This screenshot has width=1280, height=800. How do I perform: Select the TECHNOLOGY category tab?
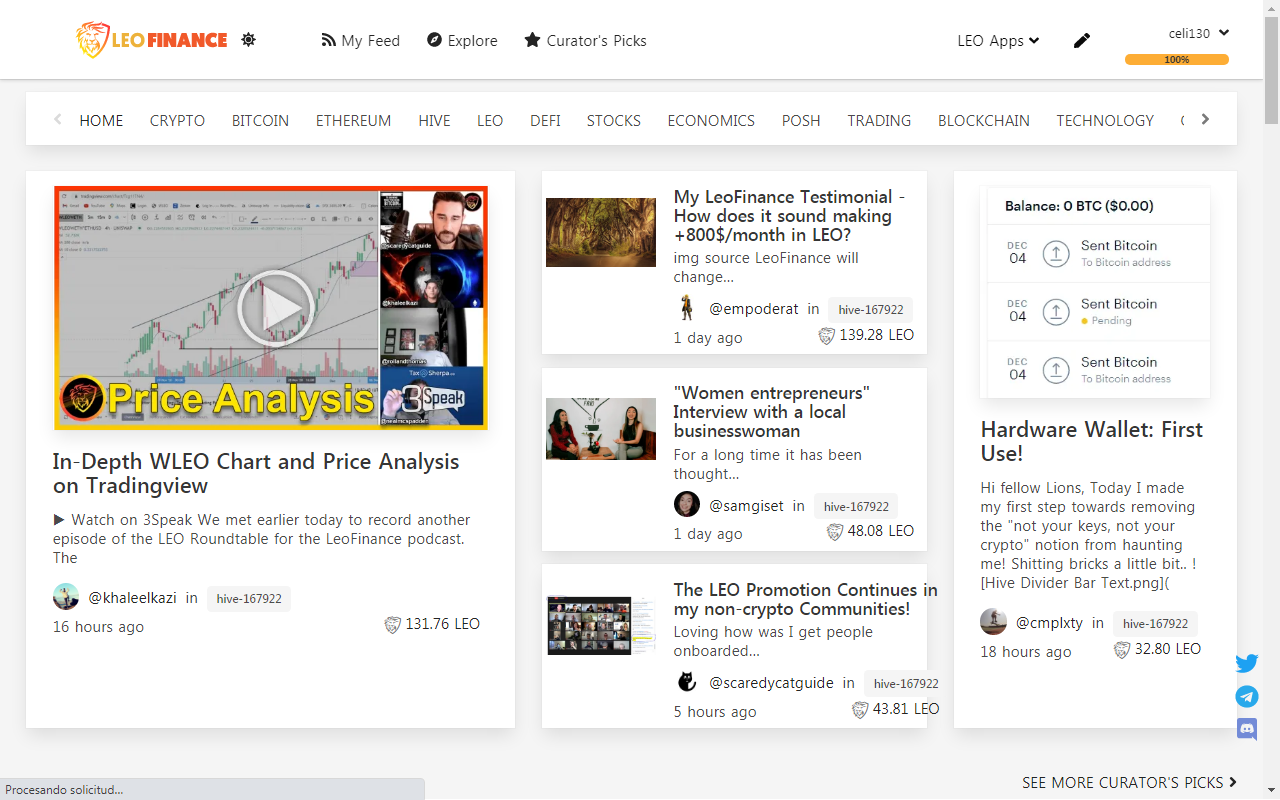click(x=1105, y=121)
